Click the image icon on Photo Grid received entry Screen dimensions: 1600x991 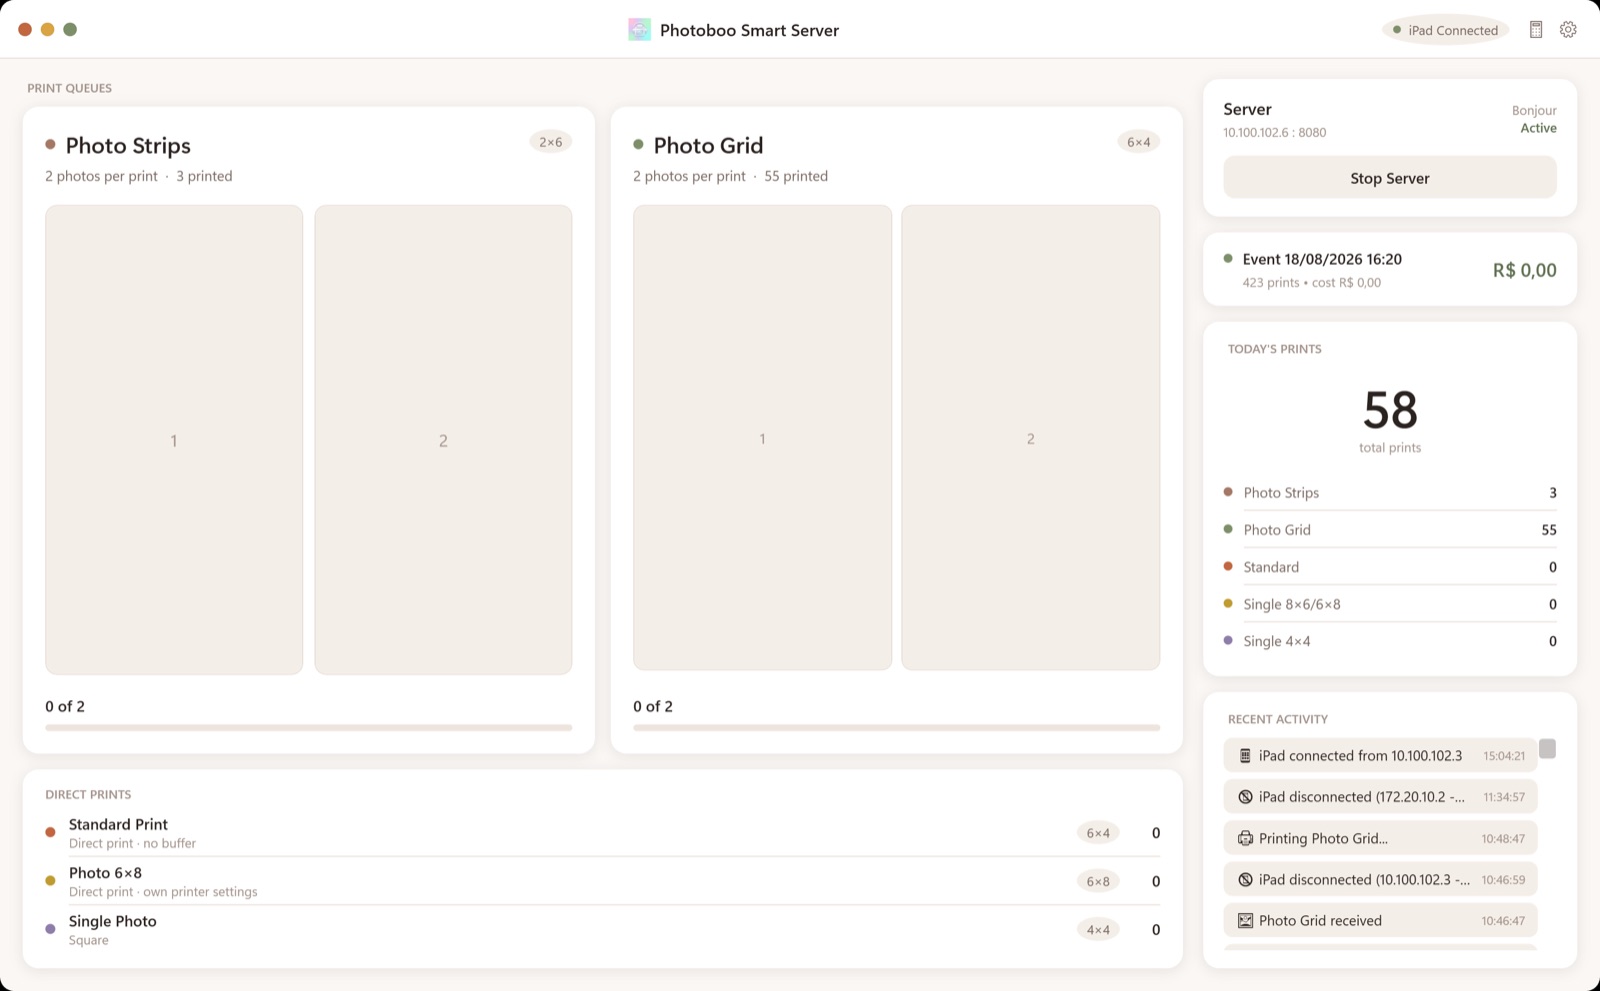click(1245, 921)
